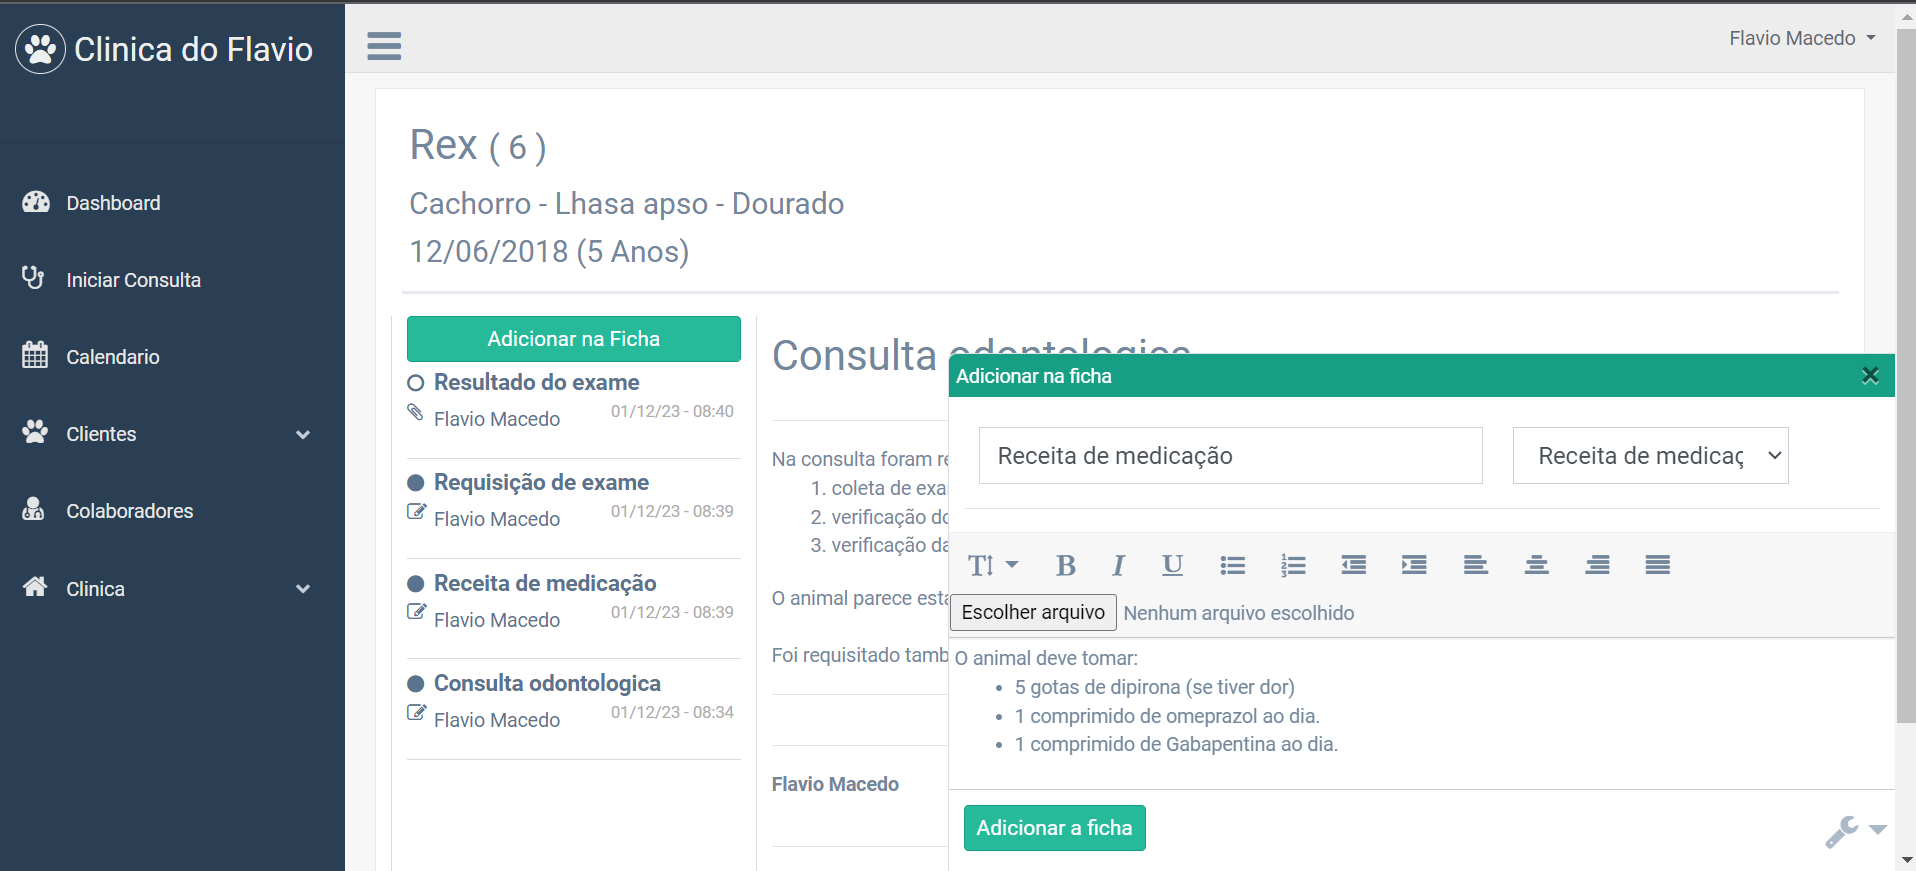Toggle underline formatting
1916x871 pixels.
[1172, 566]
